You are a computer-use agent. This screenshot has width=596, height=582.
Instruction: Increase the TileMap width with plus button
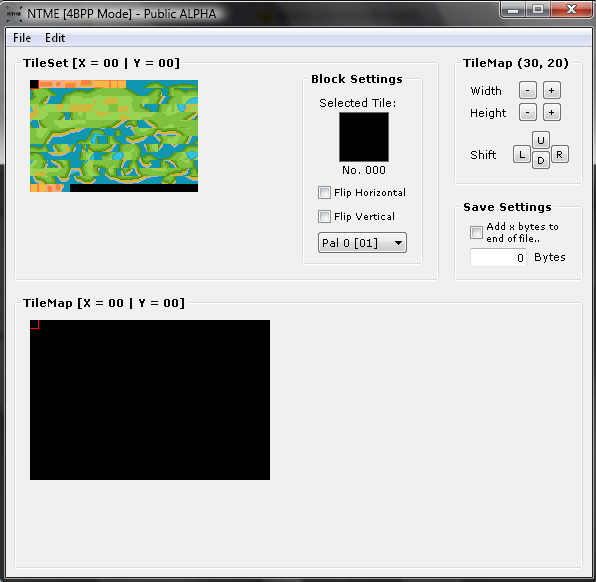[x=552, y=90]
